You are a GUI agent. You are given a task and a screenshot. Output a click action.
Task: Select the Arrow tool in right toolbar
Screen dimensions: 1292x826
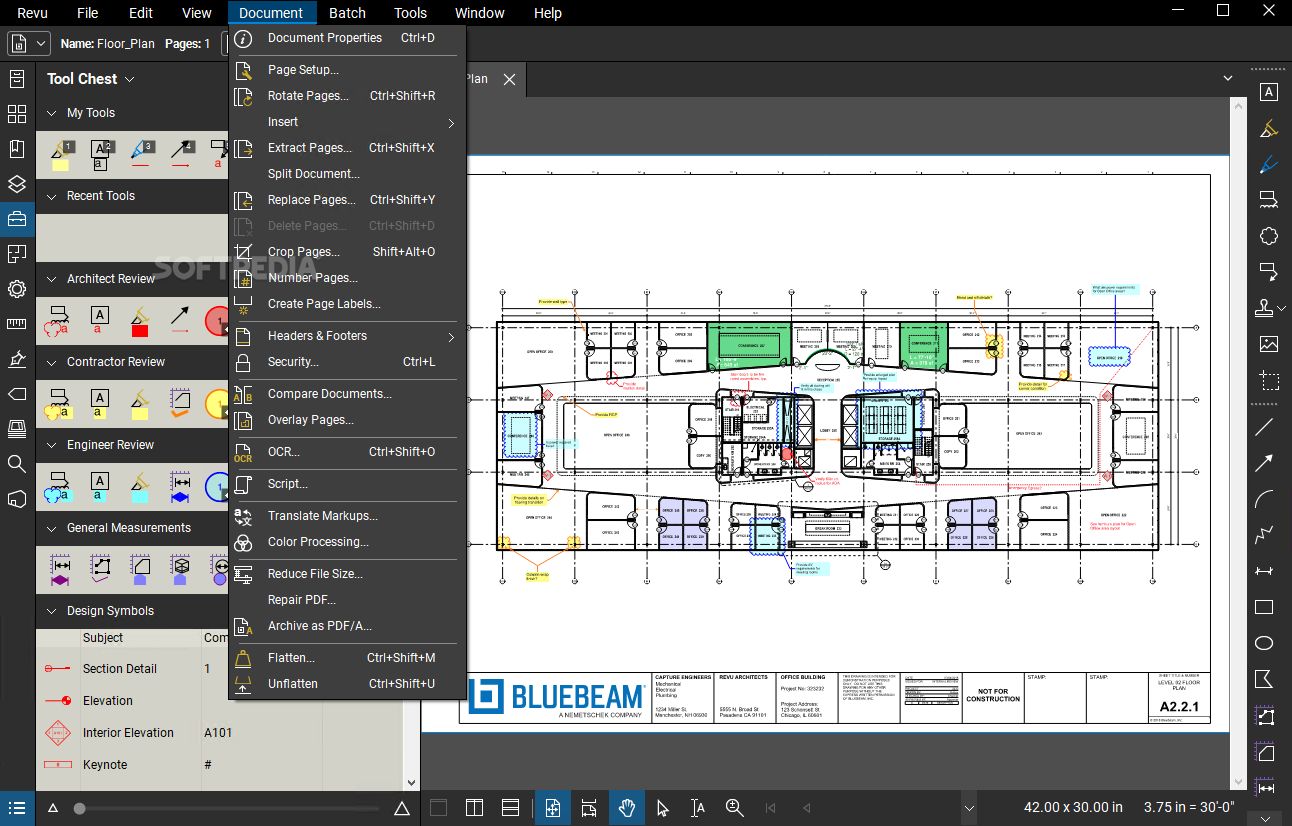(1264, 463)
